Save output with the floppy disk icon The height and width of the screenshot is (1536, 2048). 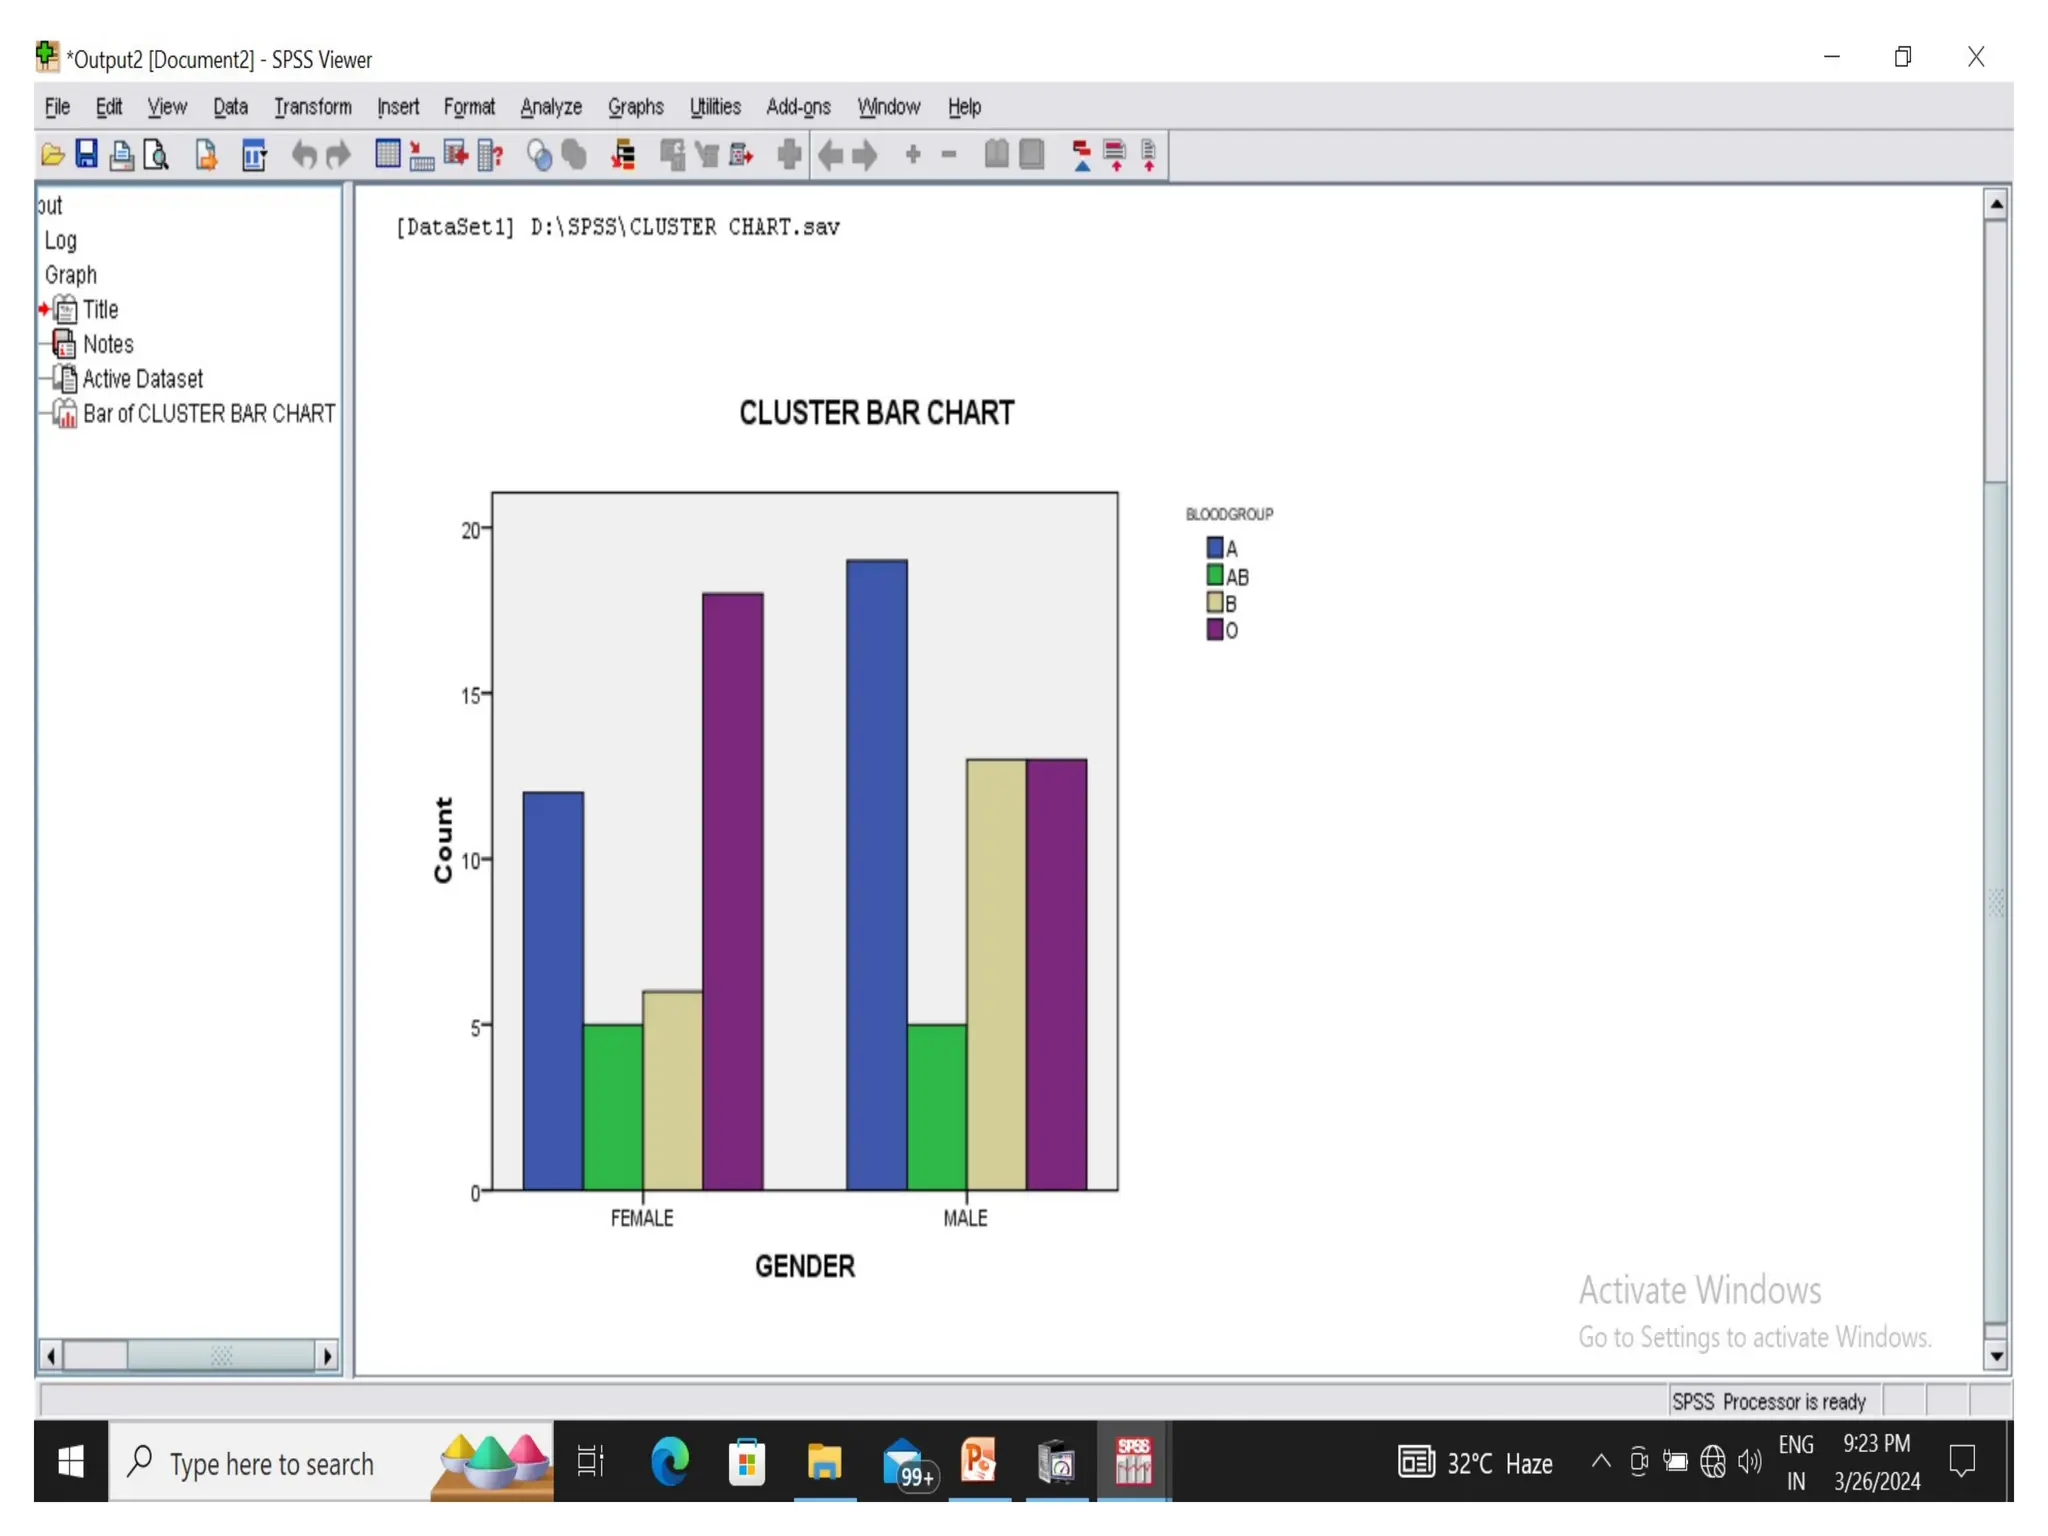(87, 155)
